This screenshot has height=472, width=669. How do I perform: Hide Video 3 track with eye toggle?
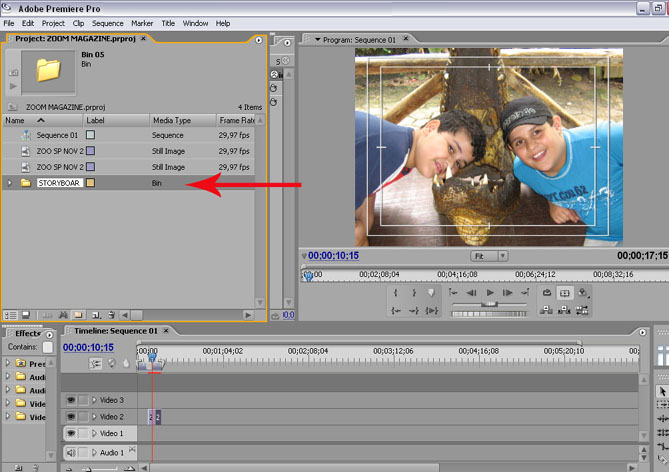point(71,400)
